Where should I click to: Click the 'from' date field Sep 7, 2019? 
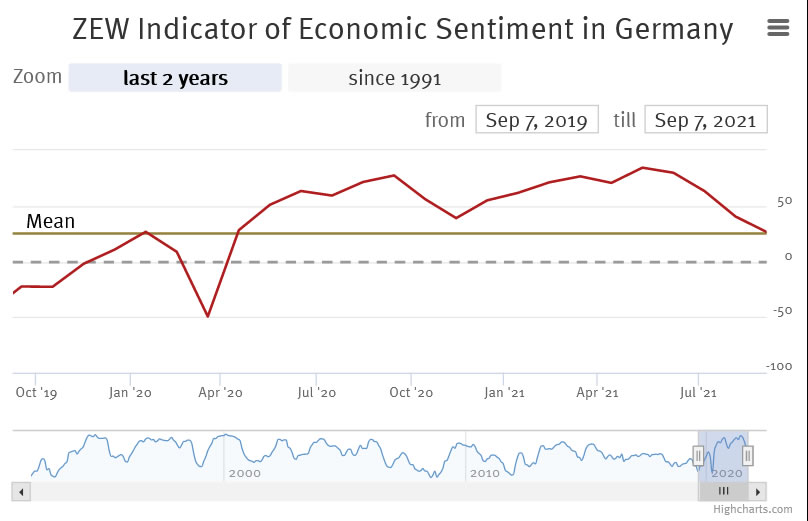536,120
